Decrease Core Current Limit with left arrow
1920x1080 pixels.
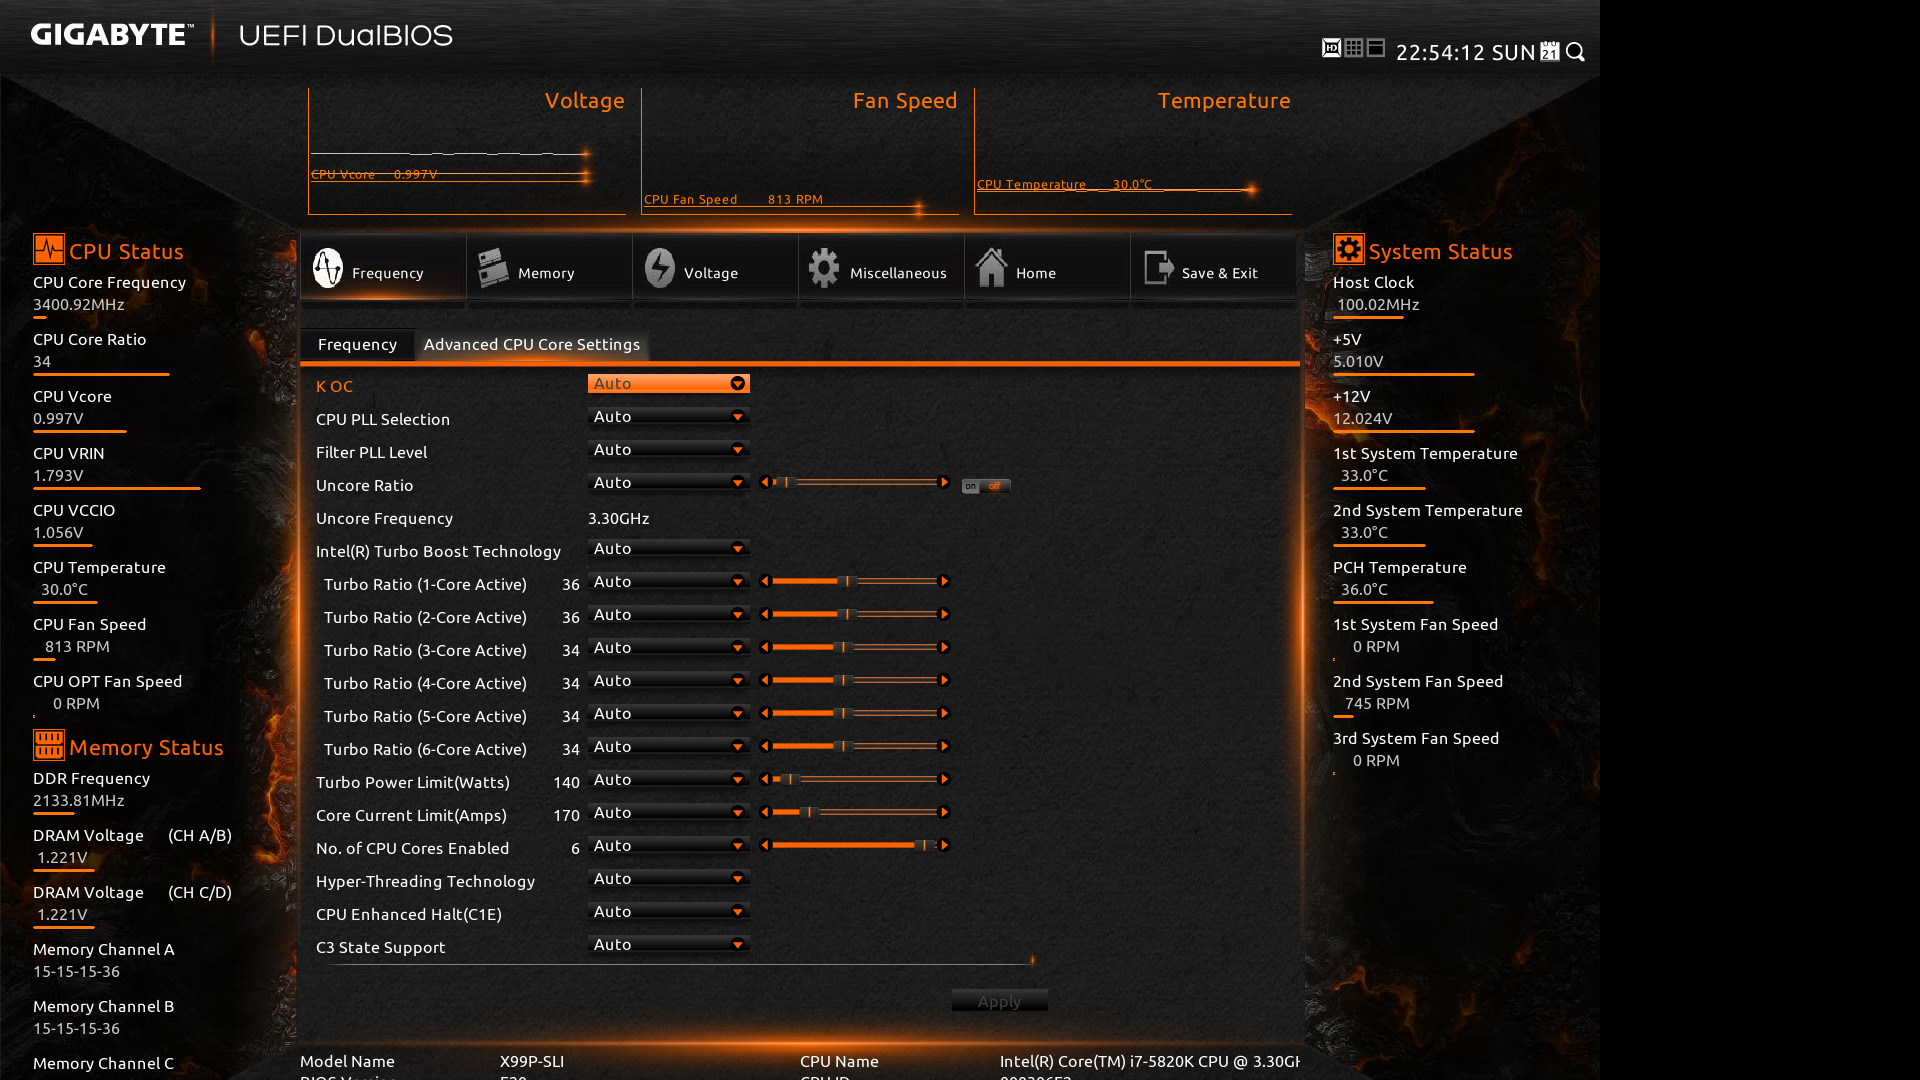point(765,812)
